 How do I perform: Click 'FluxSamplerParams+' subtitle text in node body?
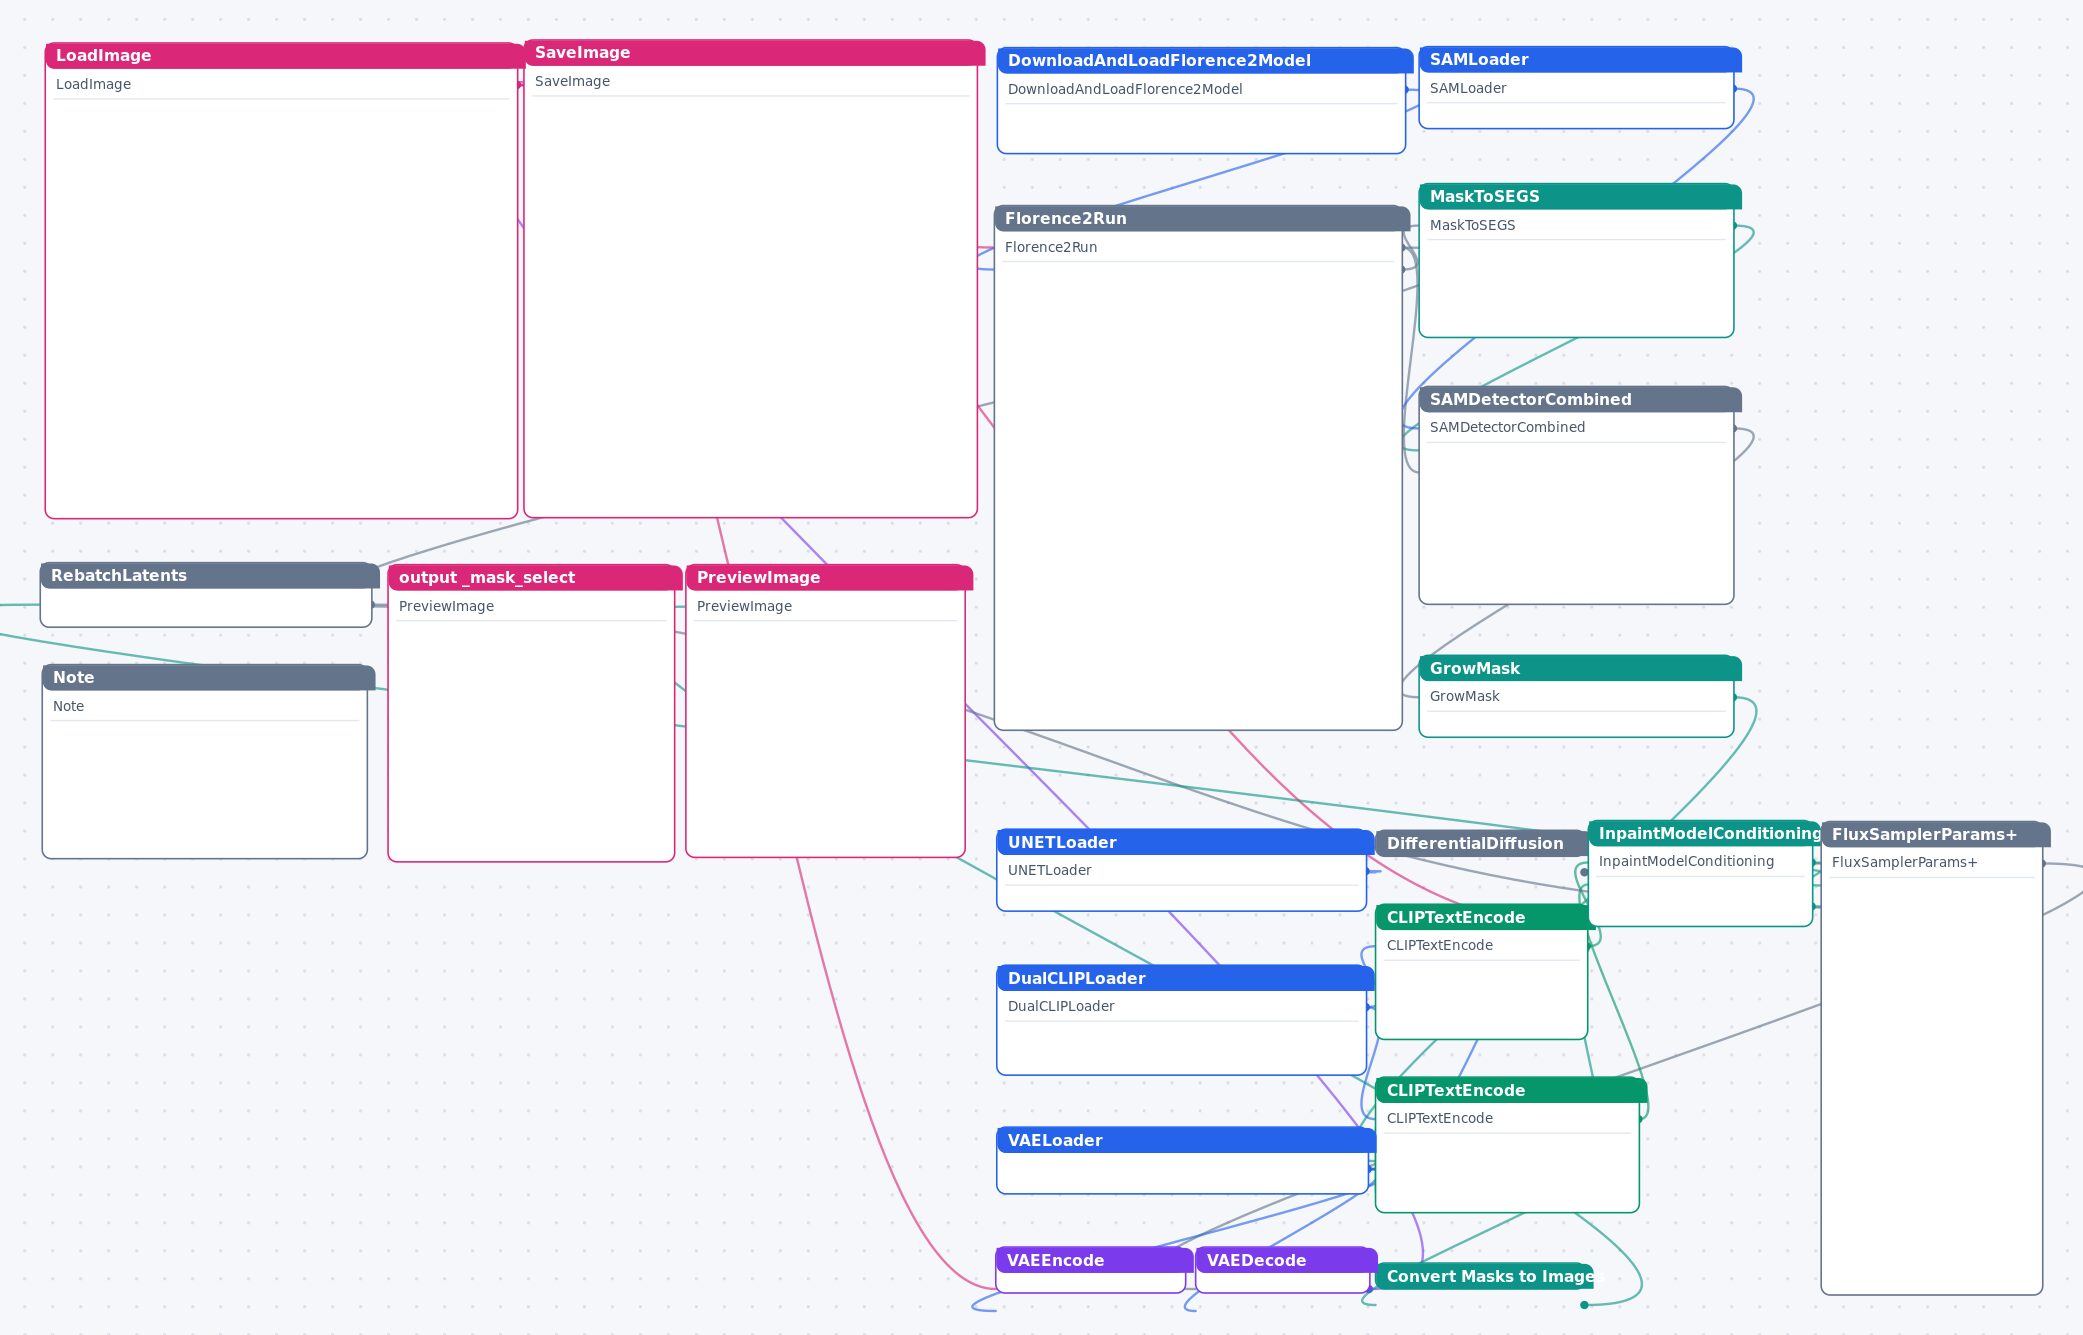point(1905,863)
